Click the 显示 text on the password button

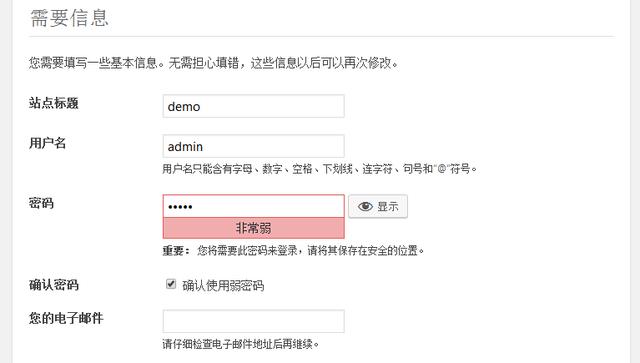388,207
